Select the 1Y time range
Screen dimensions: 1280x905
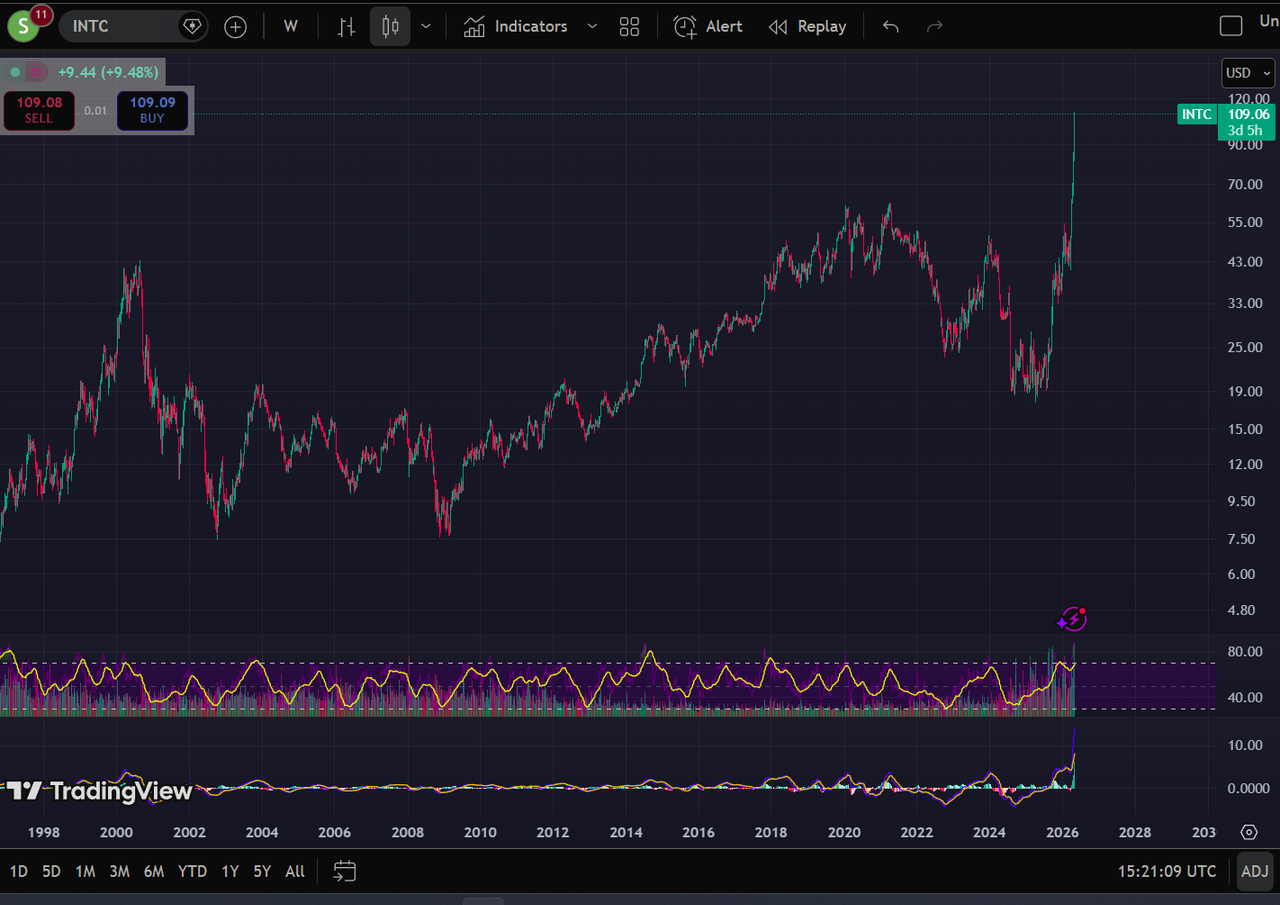[230, 871]
